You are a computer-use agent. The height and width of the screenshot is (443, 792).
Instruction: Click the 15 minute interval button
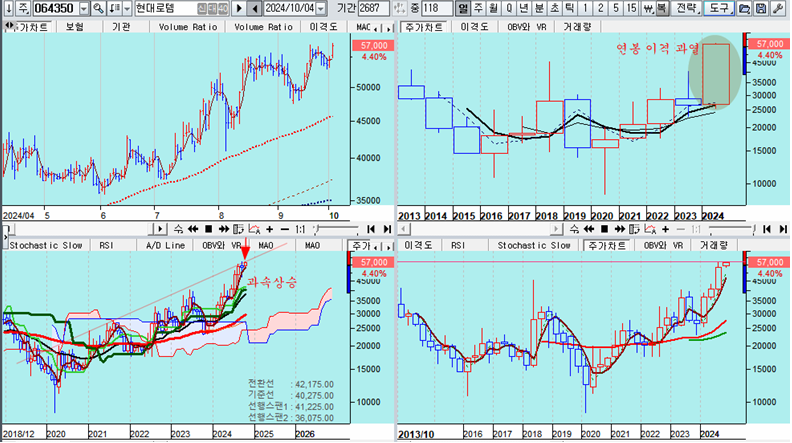tap(631, 8)
